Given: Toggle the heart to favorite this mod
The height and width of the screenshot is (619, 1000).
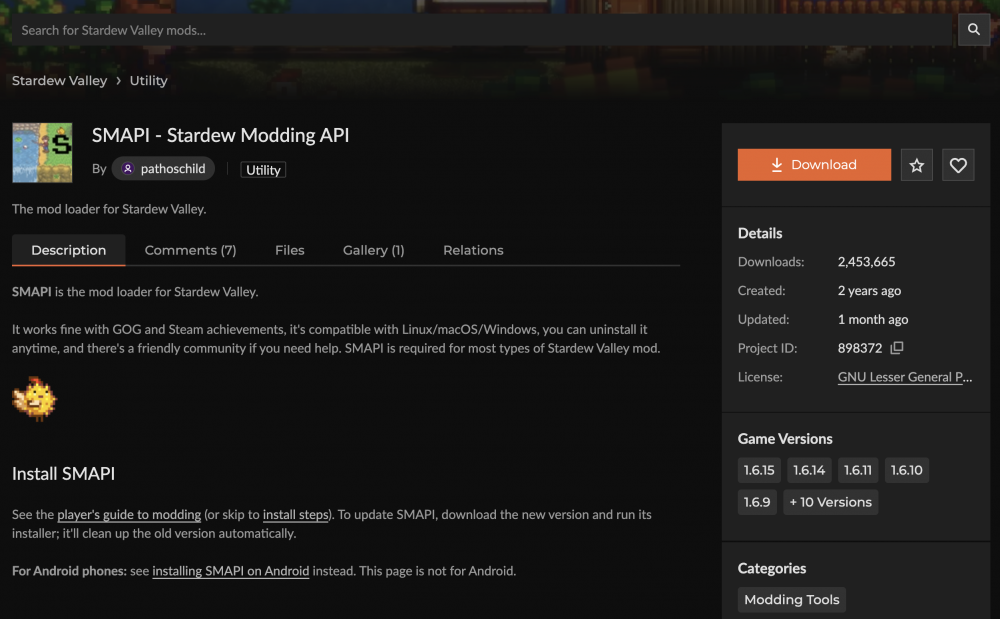Looking at the screenshot, I should (957, 164).
